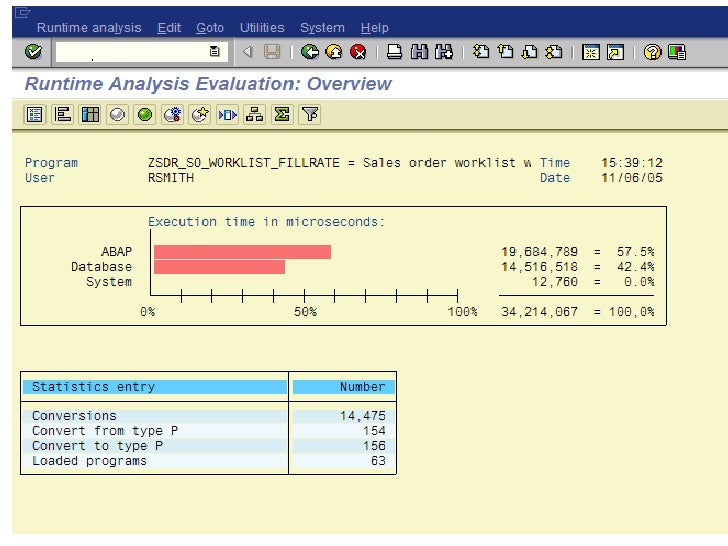
Task: Click the Database time value 14,516,518
Action: [540, 267]
